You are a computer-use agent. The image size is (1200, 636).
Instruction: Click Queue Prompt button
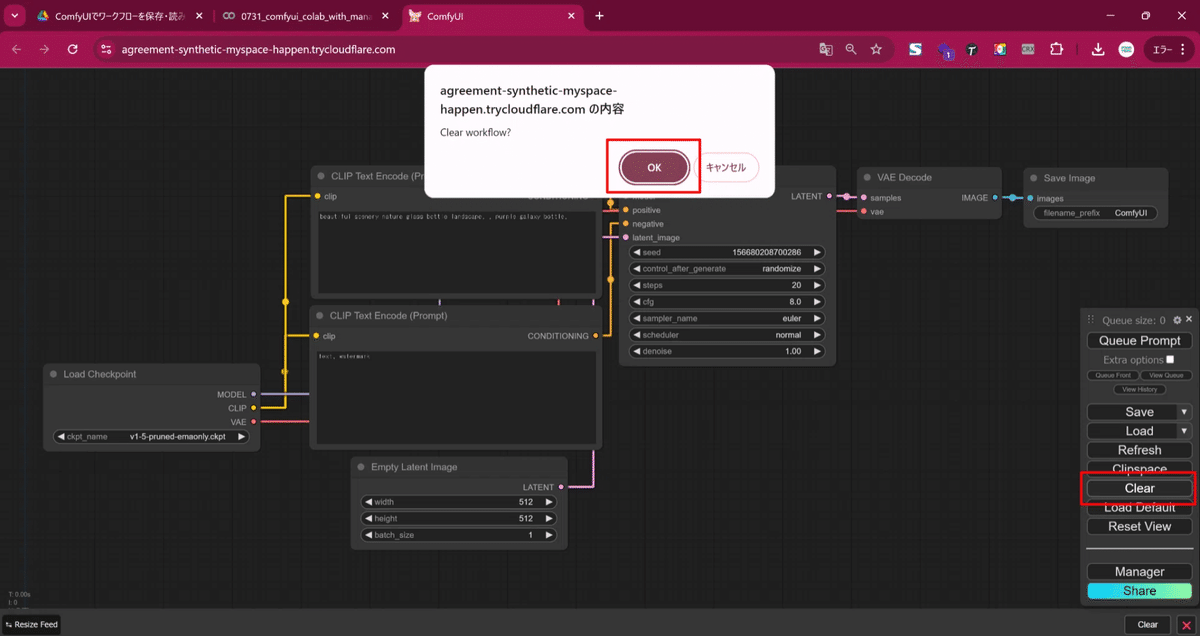[x=1140, y=340]
